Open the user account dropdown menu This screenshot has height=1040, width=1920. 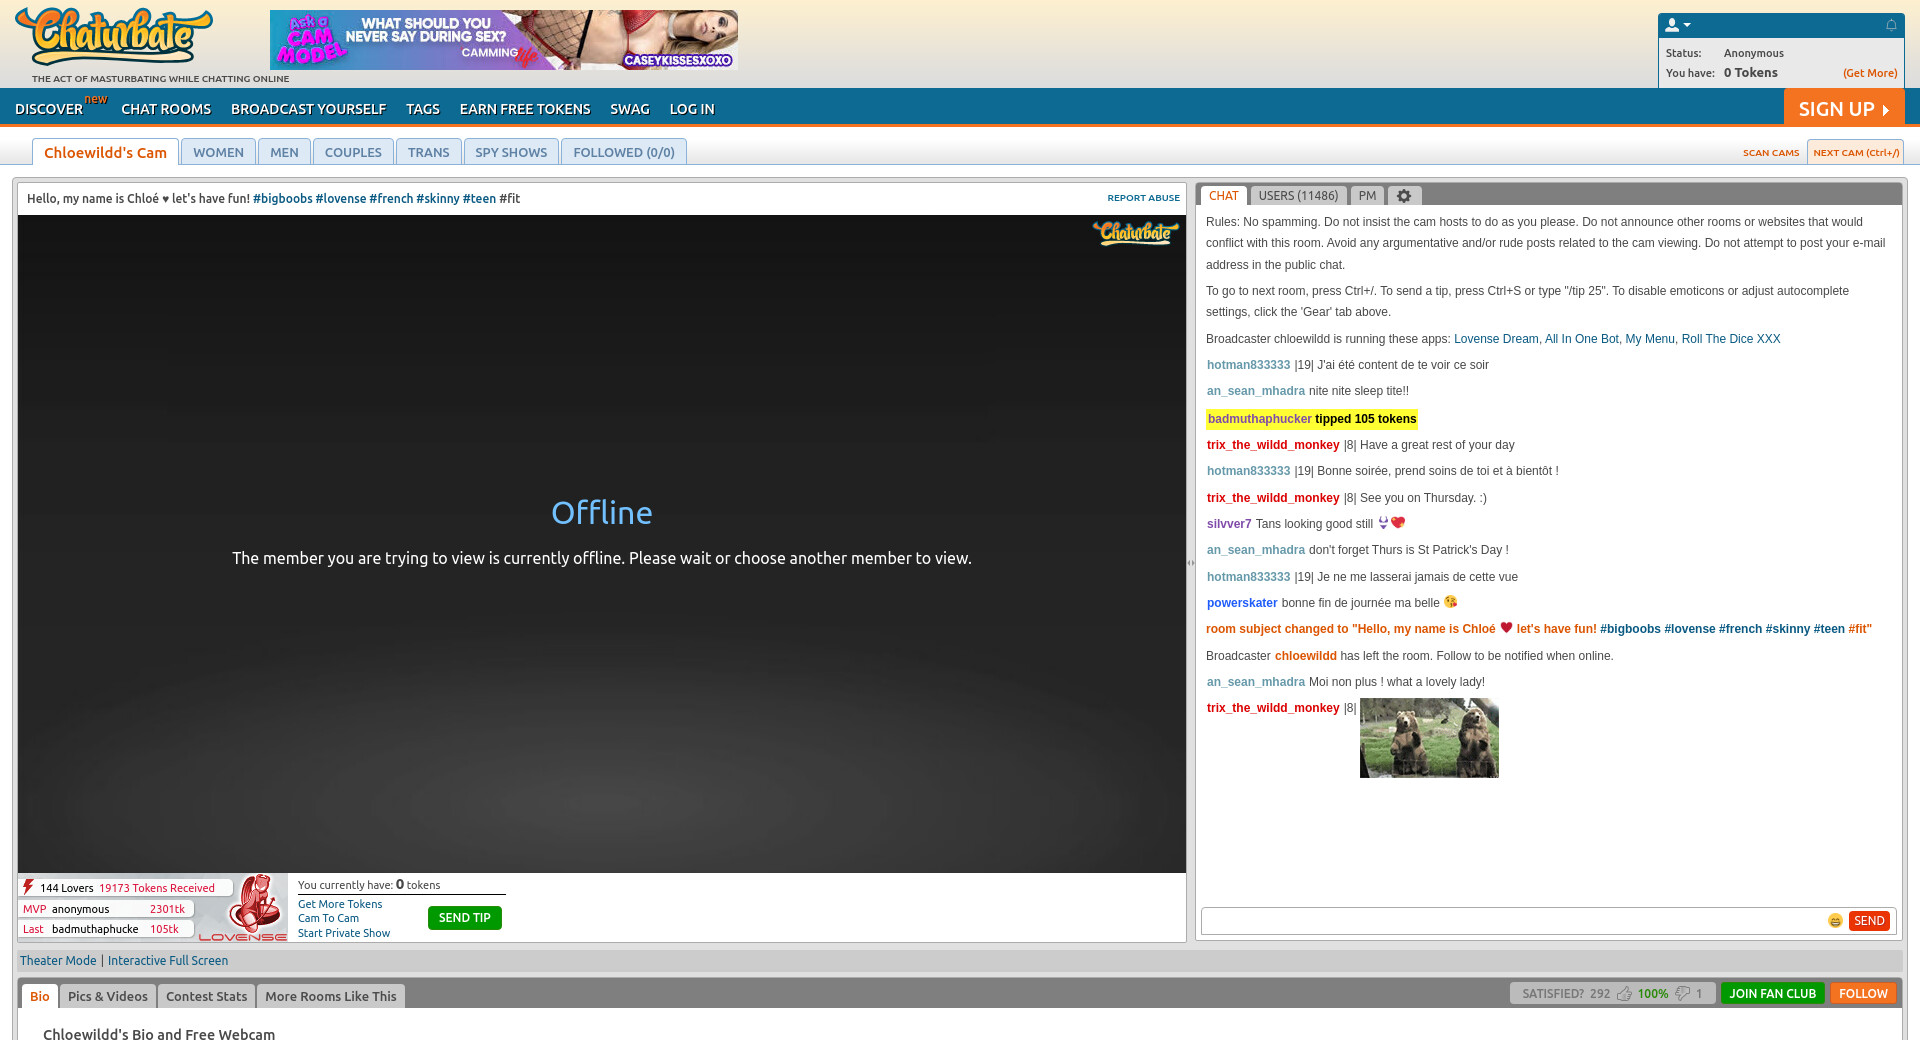click(x=1677, y=25)
